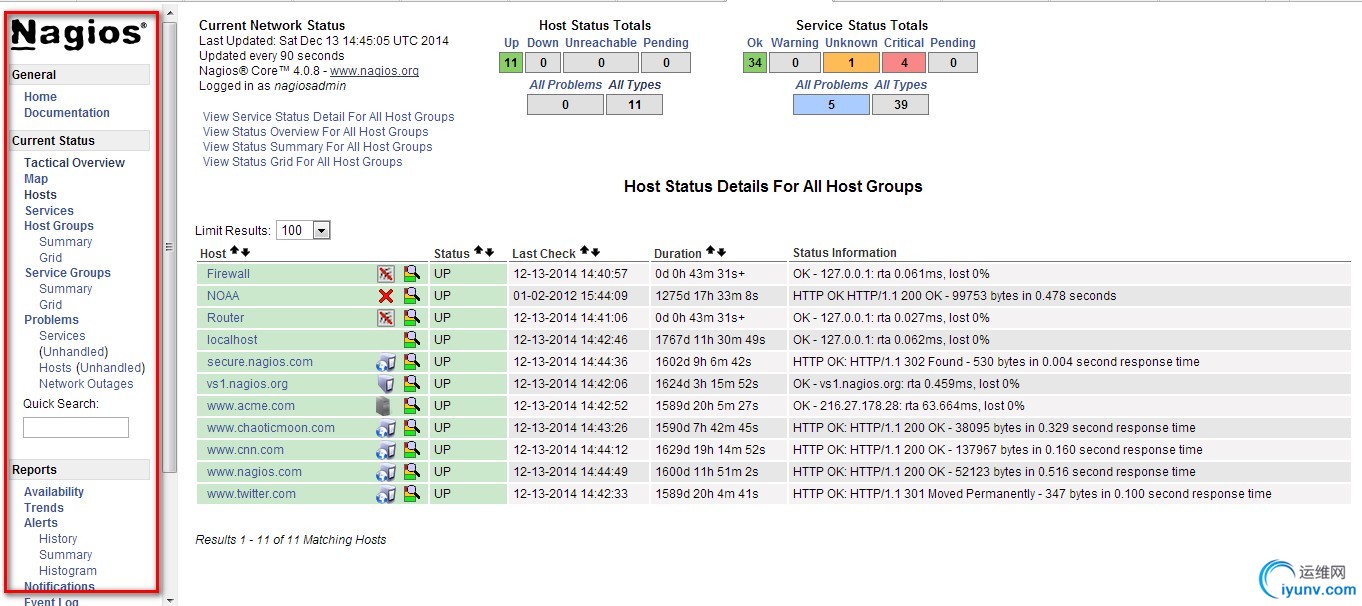Viewport: 1362px width, 606px height.
Task: Click the service All Problems count 5
Action: [x=831, y=105]
